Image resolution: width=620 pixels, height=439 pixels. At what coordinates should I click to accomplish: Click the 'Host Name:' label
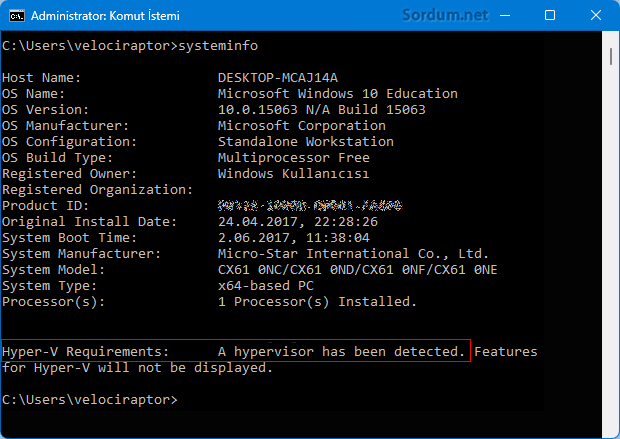42,78
